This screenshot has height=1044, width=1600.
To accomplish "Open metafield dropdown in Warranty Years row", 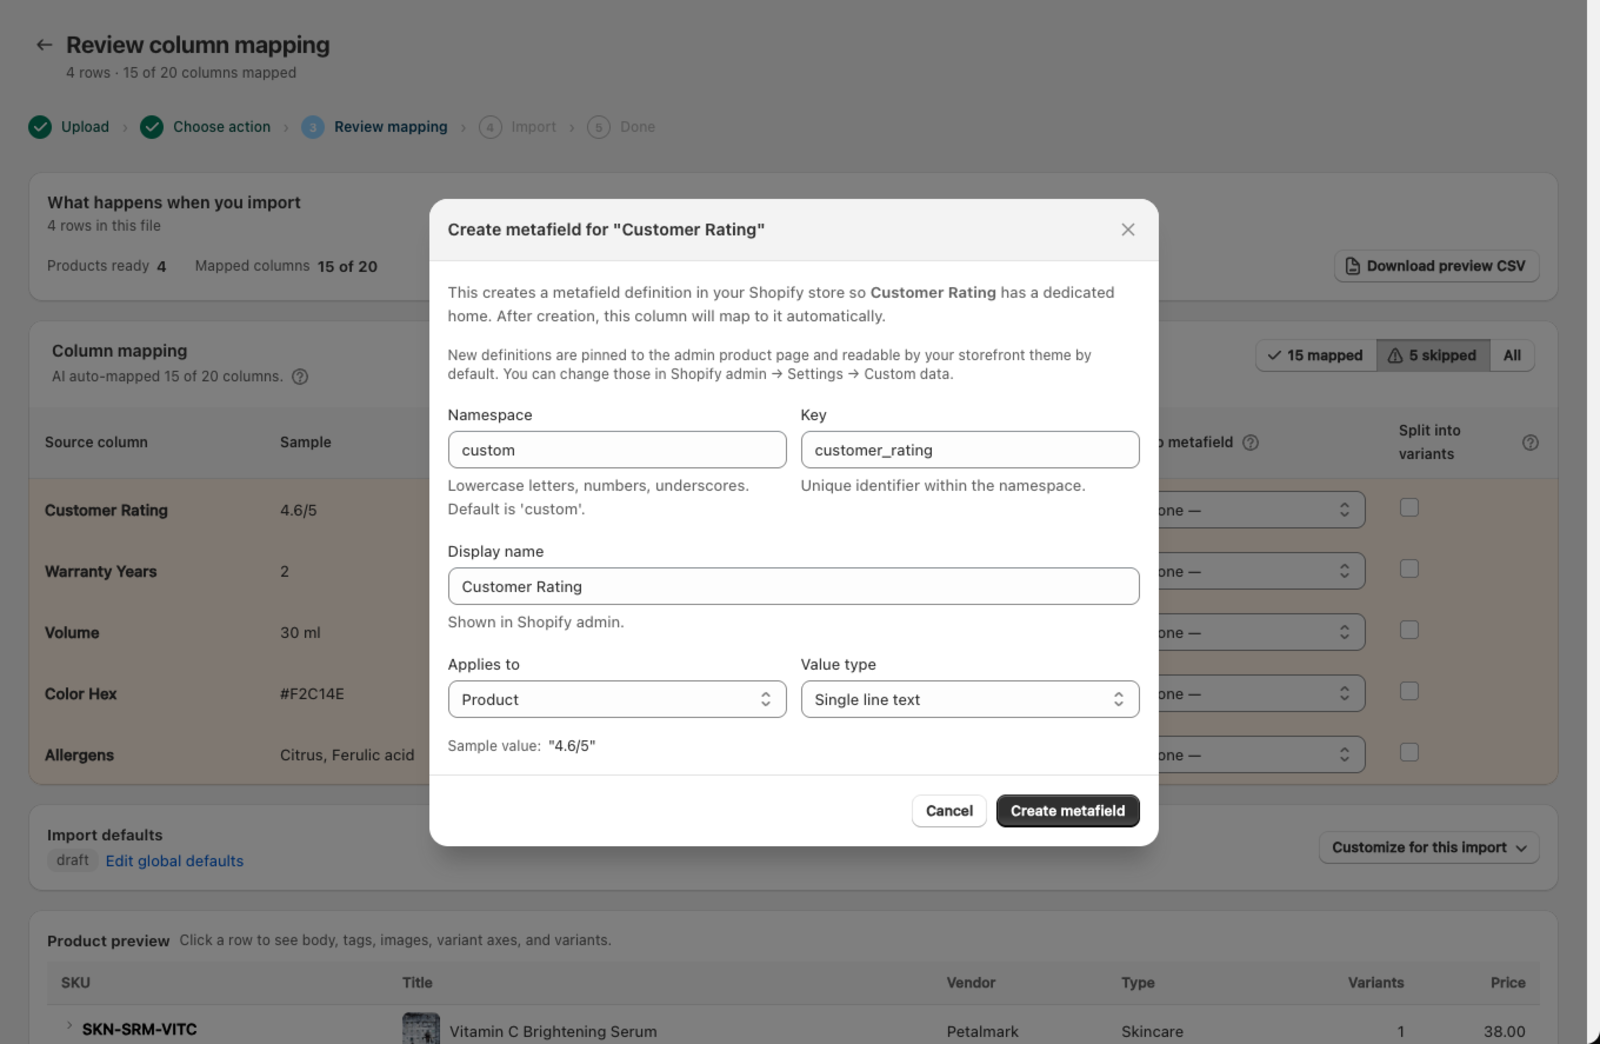I will pyautogui.click(x=1262, y=571).
